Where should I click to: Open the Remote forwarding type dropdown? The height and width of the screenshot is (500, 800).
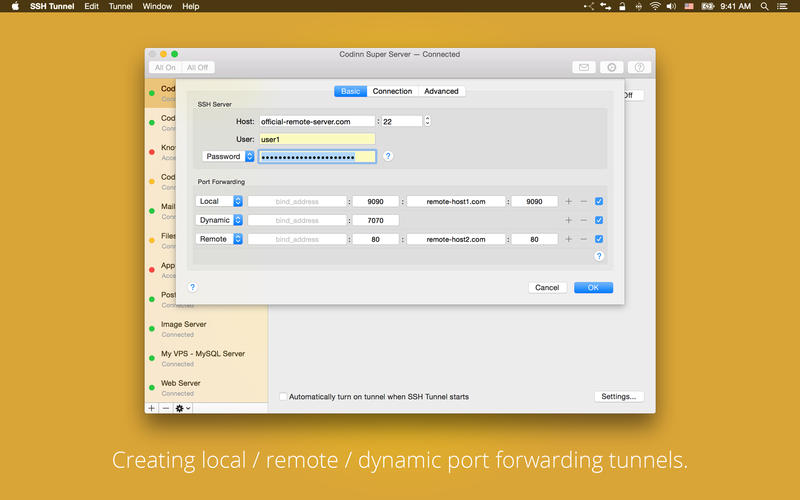coord(219,239)
